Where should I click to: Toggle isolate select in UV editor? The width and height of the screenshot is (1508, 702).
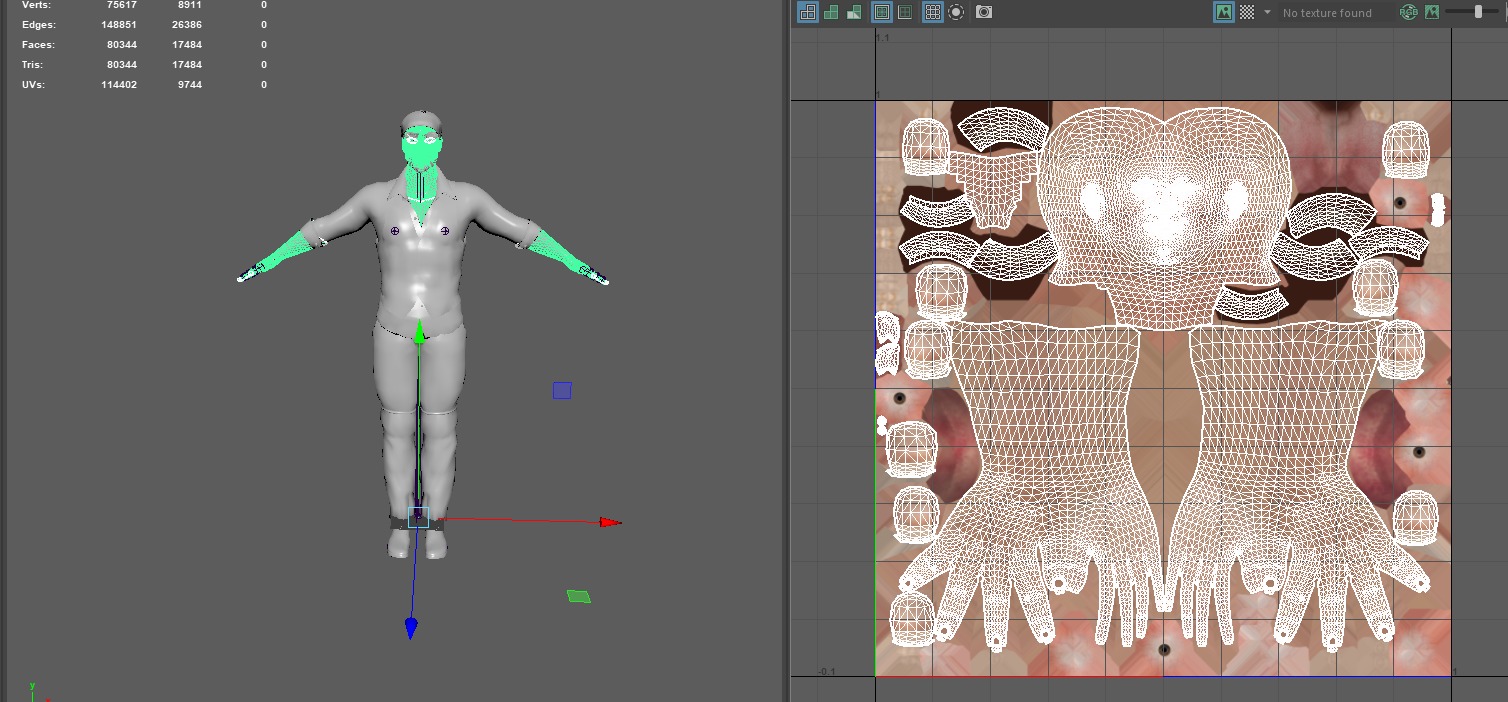956,12
